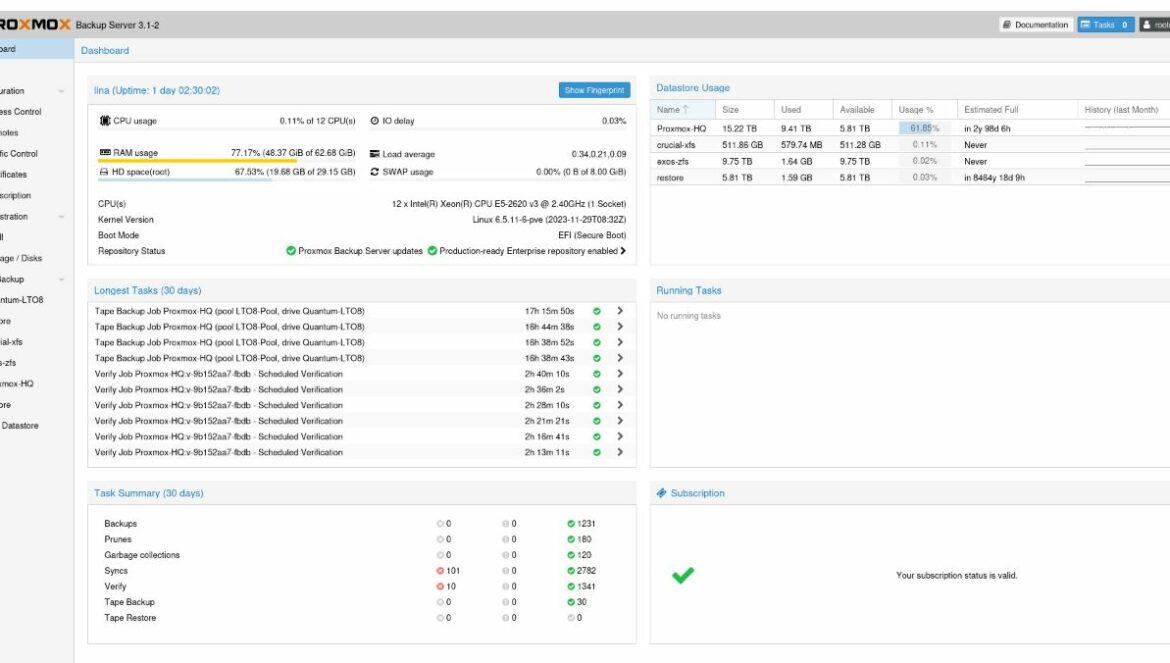The image size is (1170, 663).
Task: Click Prunes successful count 180
Action: click(579, 539)
